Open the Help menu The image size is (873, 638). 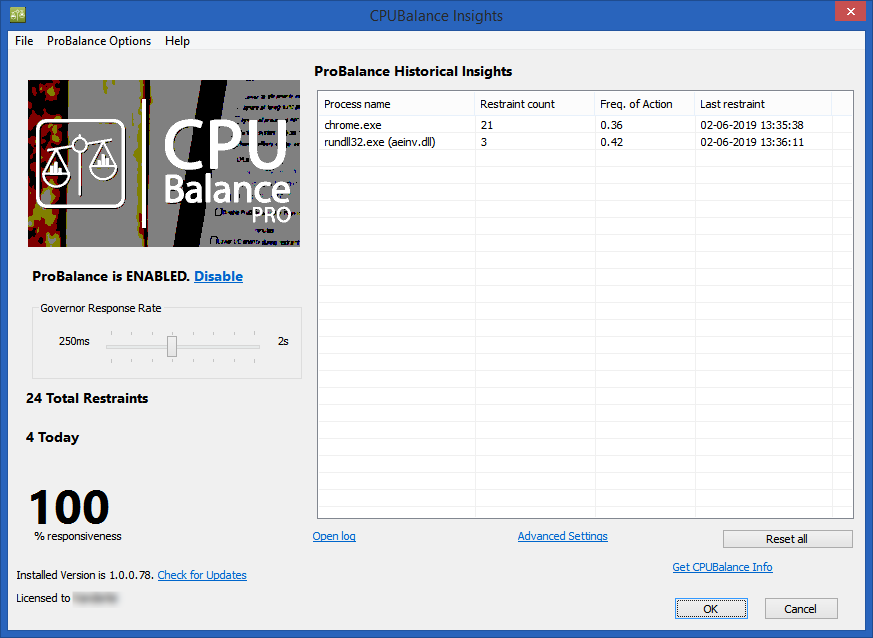177,41
